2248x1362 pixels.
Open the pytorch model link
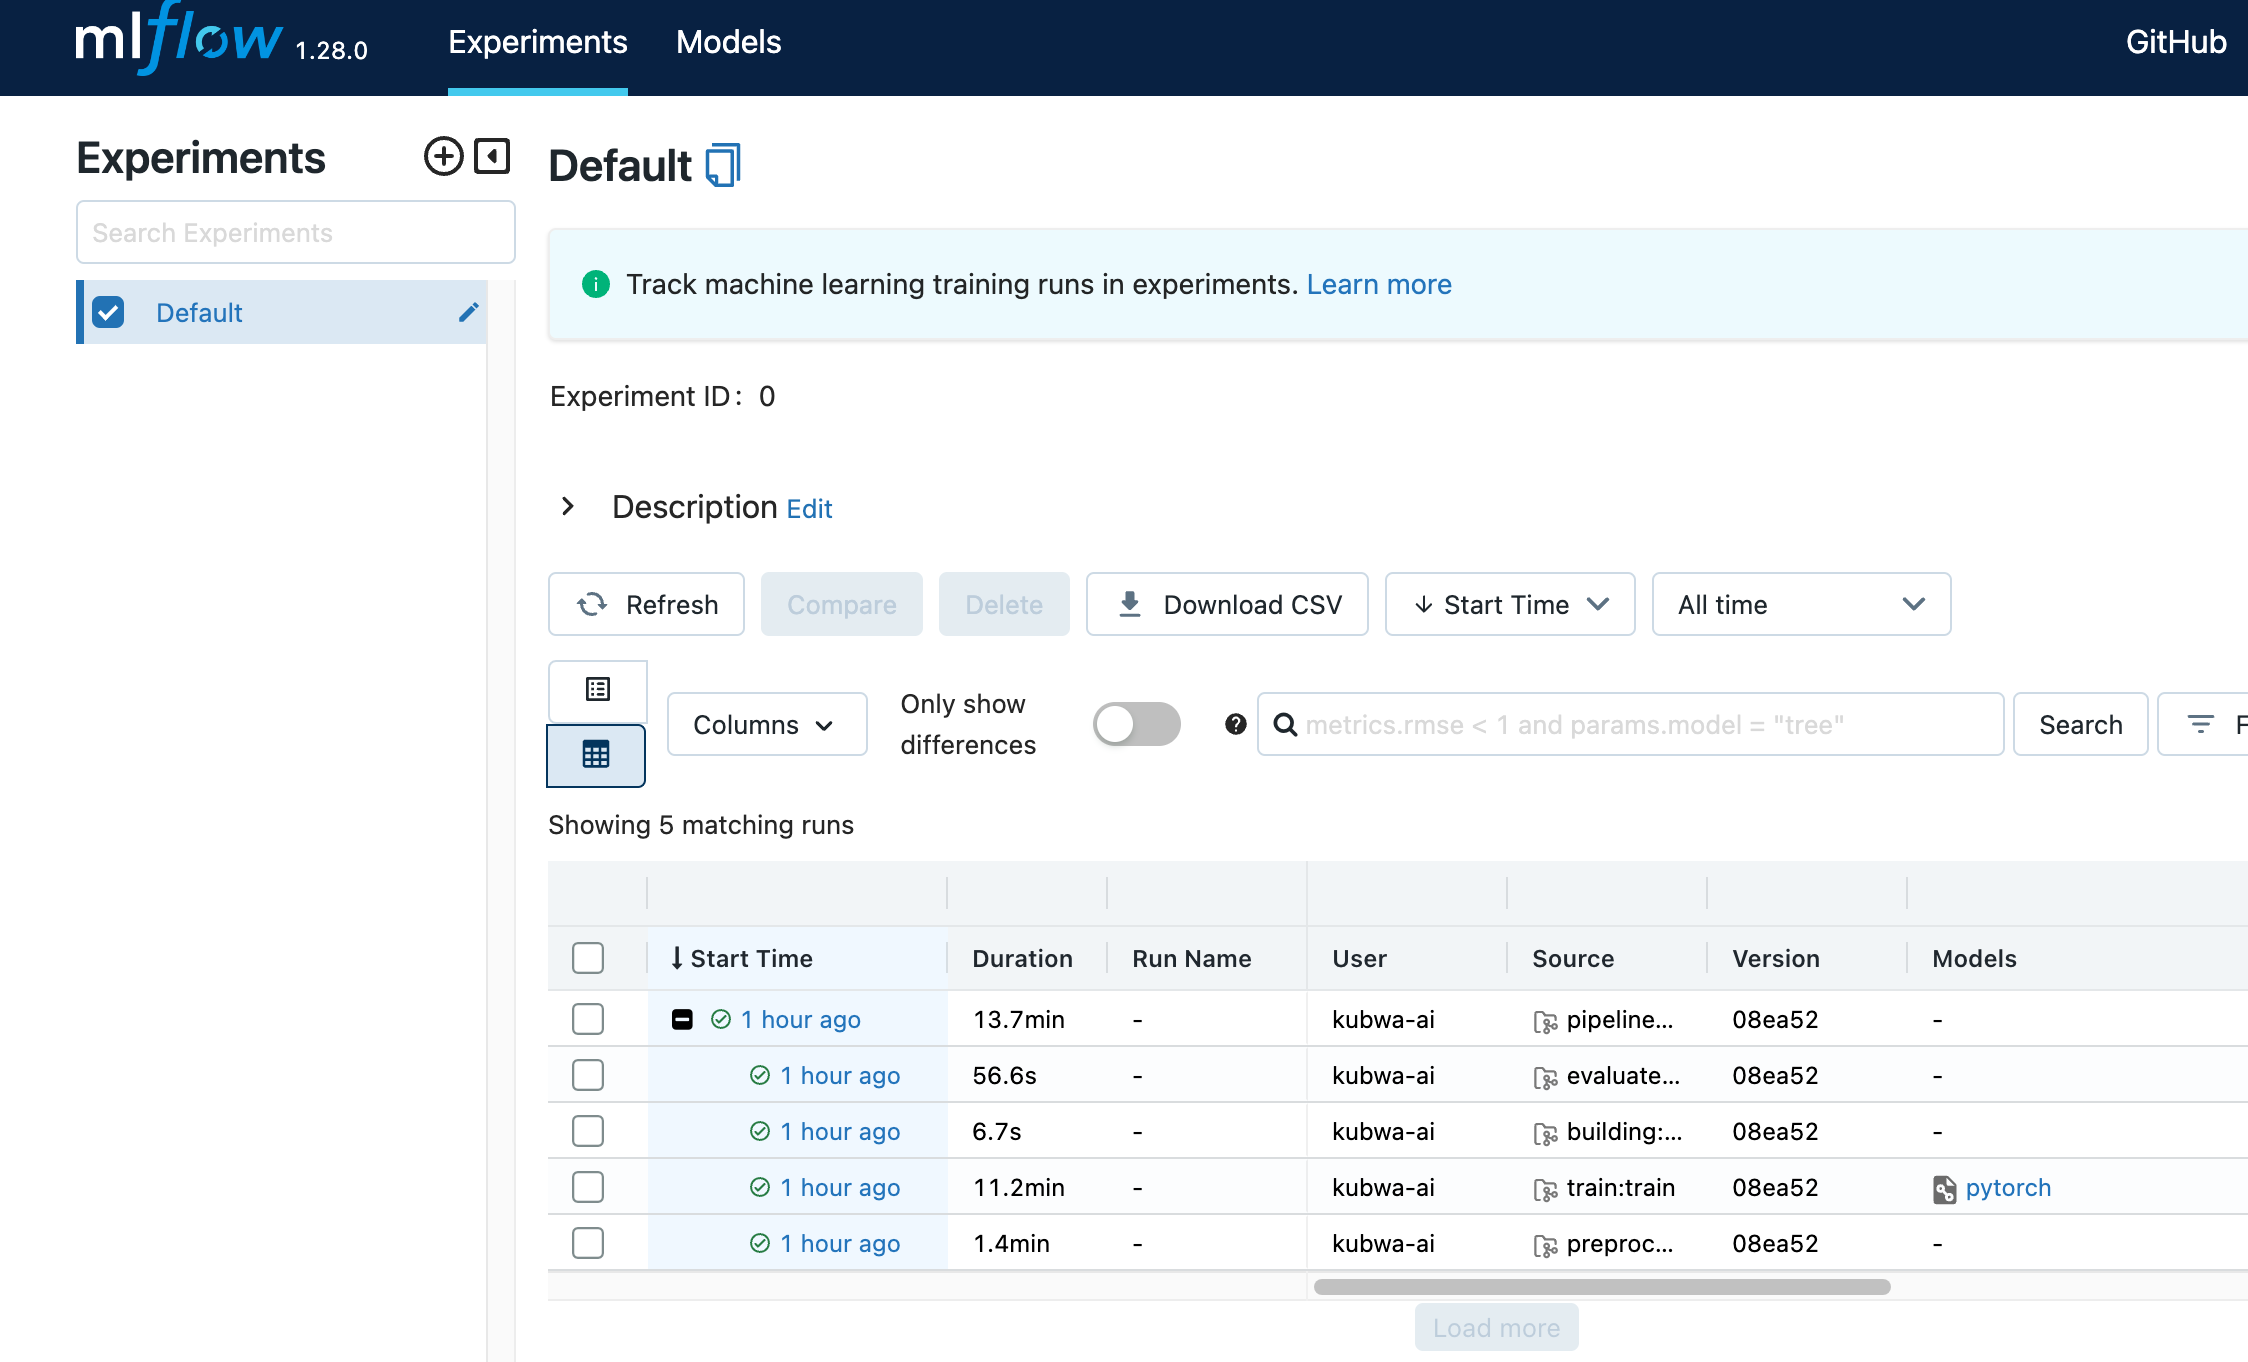2007,1187
